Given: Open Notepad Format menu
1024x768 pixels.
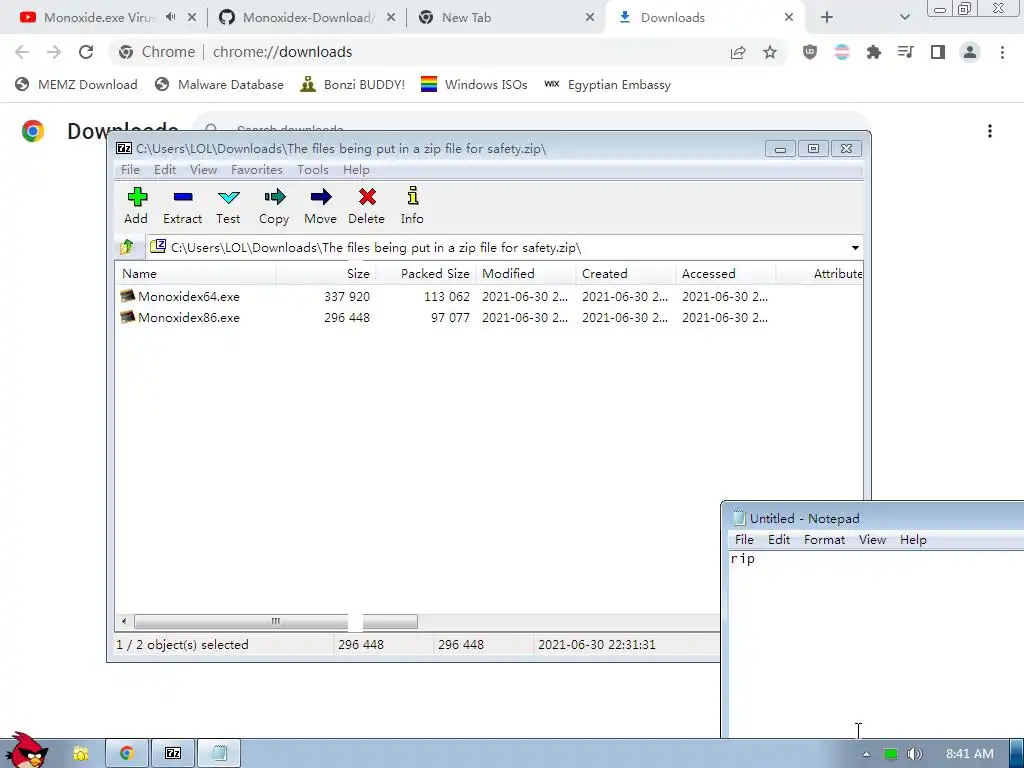Looking at the screenshot, I should (x=824, y=539).
